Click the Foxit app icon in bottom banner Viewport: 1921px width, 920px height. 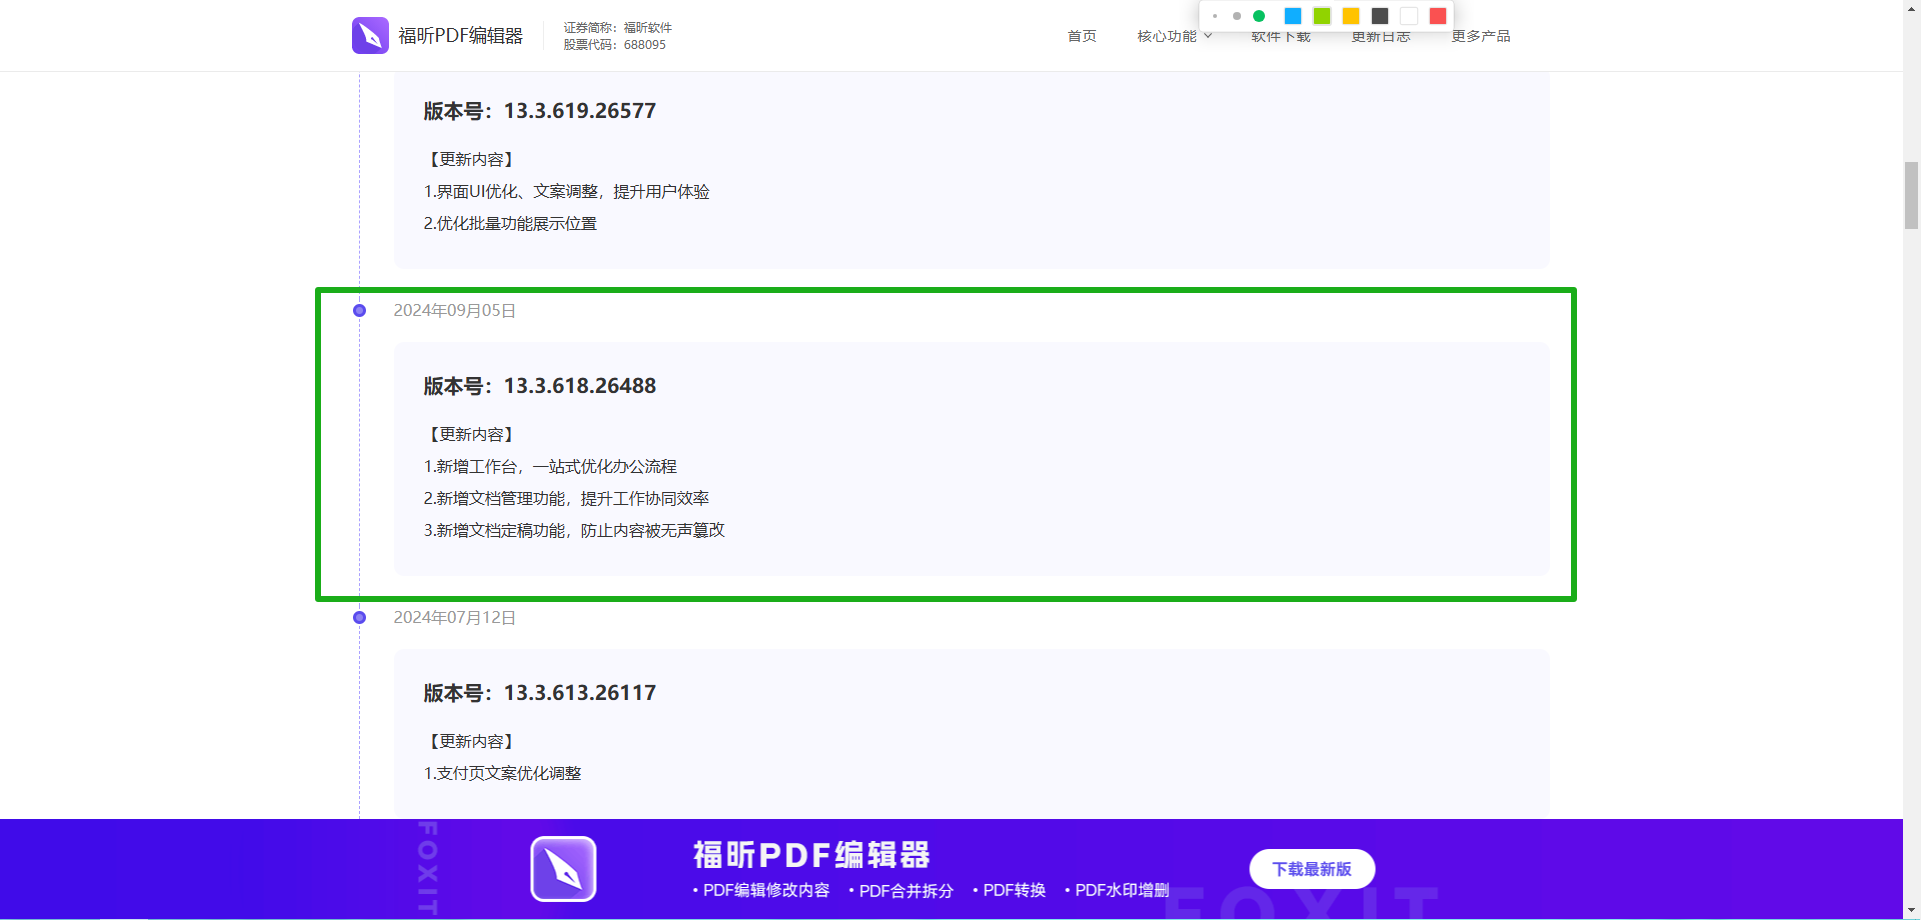point(563,869)
